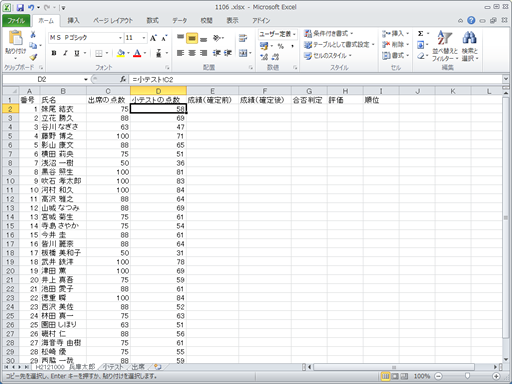Click the Undo arrow icon
This screenshot has width=512, height=384.
(31, 7)
